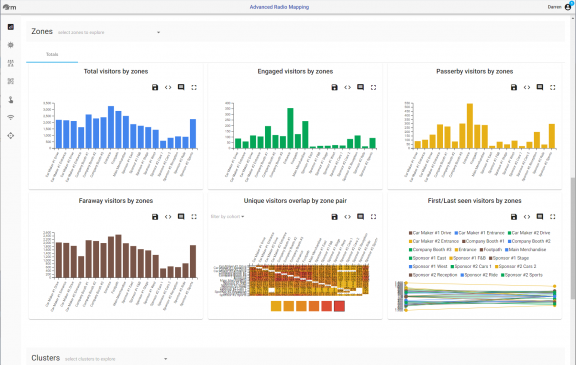Open the Darren user account avatar
Viewport: 576px width, 365px height.
tap(568, 7)
